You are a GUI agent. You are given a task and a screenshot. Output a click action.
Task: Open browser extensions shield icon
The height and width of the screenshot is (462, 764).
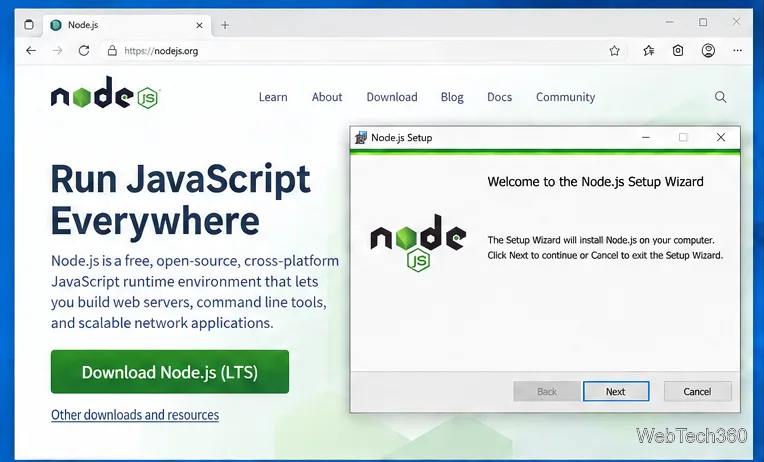[x=678, y=51]
